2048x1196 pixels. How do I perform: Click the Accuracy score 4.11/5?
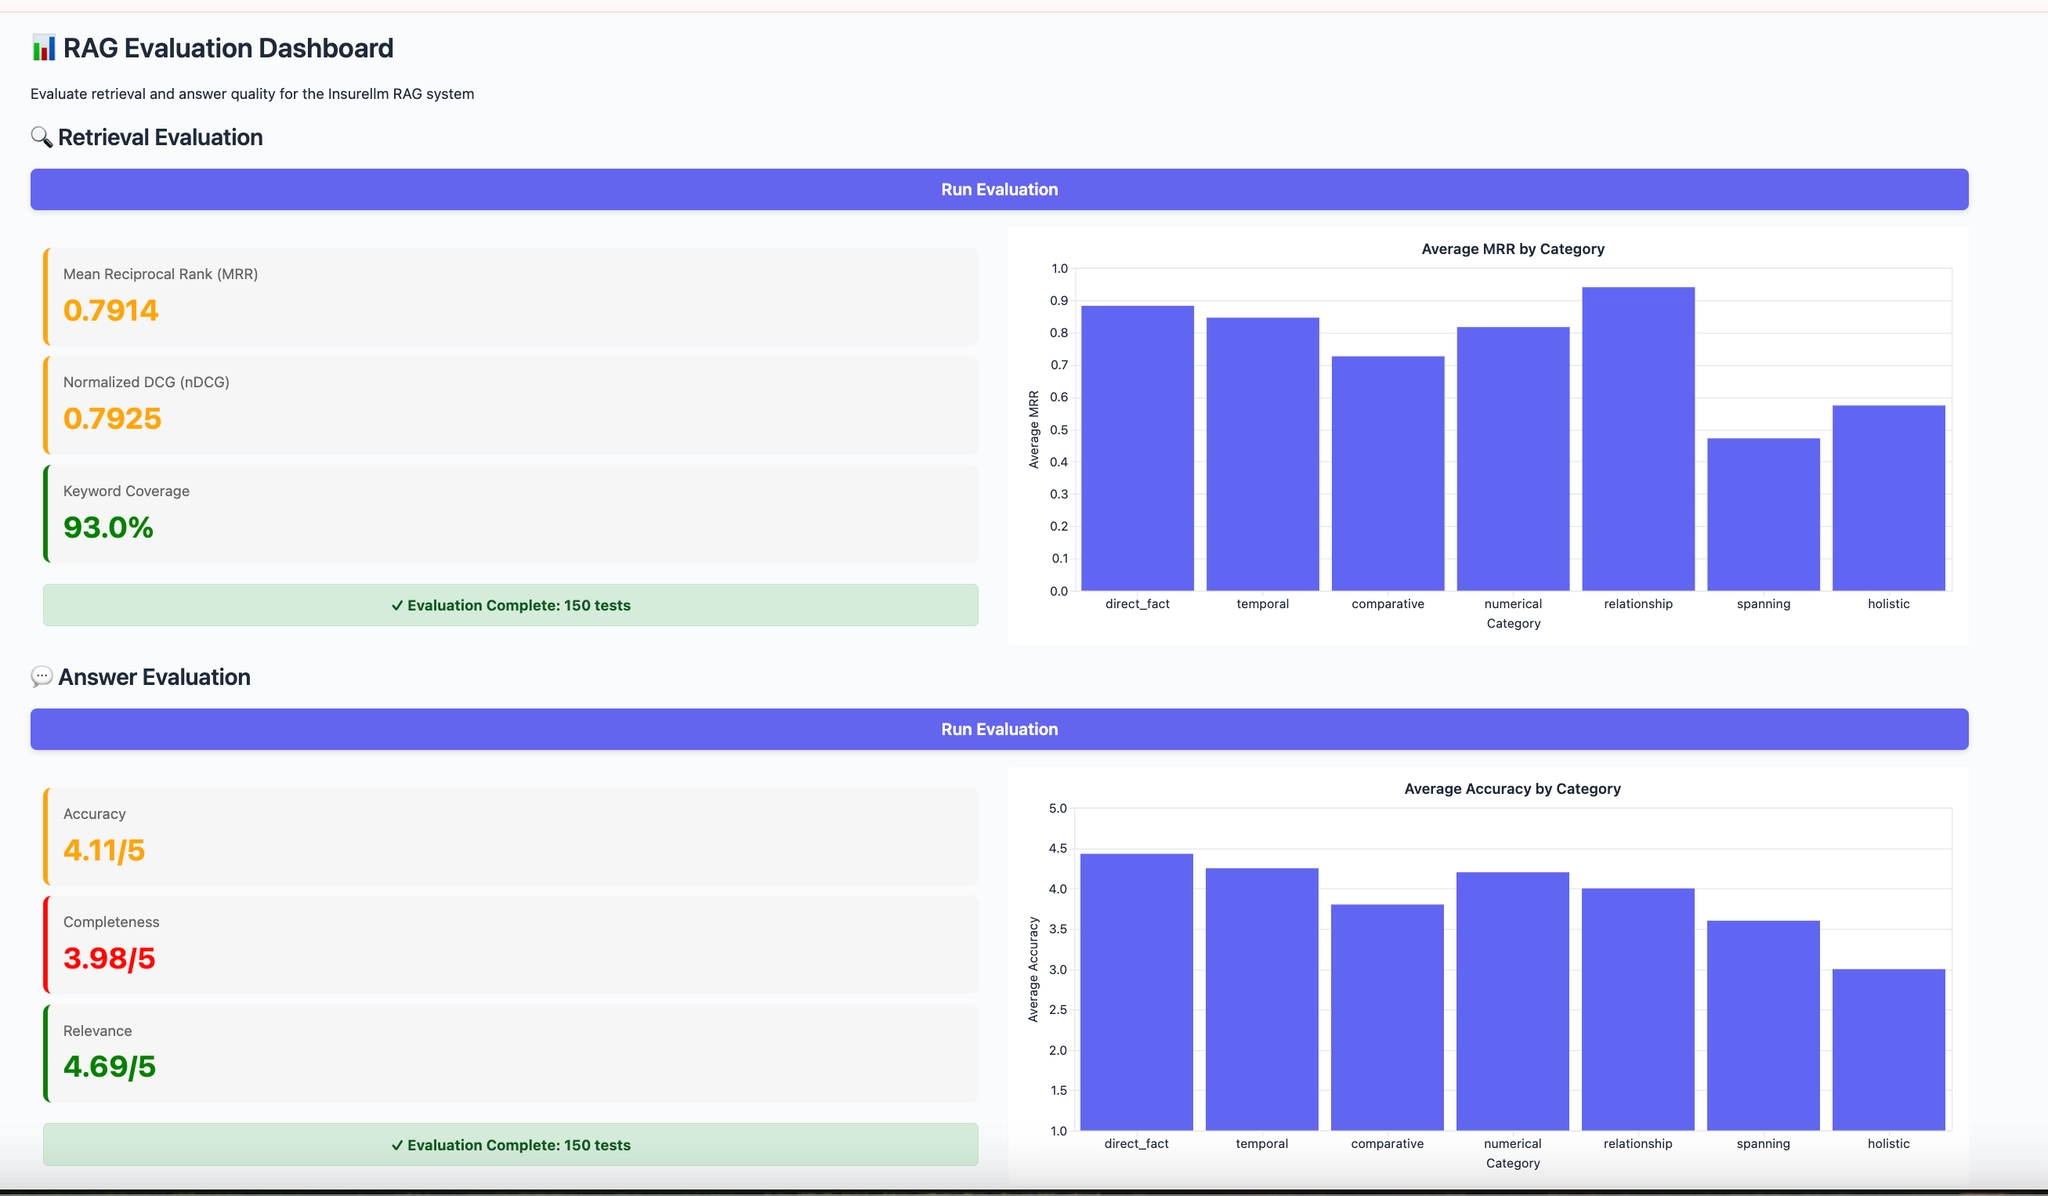104,850
